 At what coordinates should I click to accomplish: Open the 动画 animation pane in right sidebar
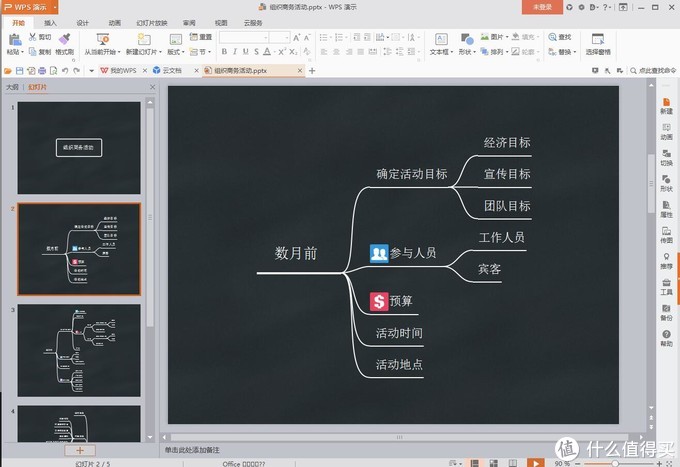667,132
